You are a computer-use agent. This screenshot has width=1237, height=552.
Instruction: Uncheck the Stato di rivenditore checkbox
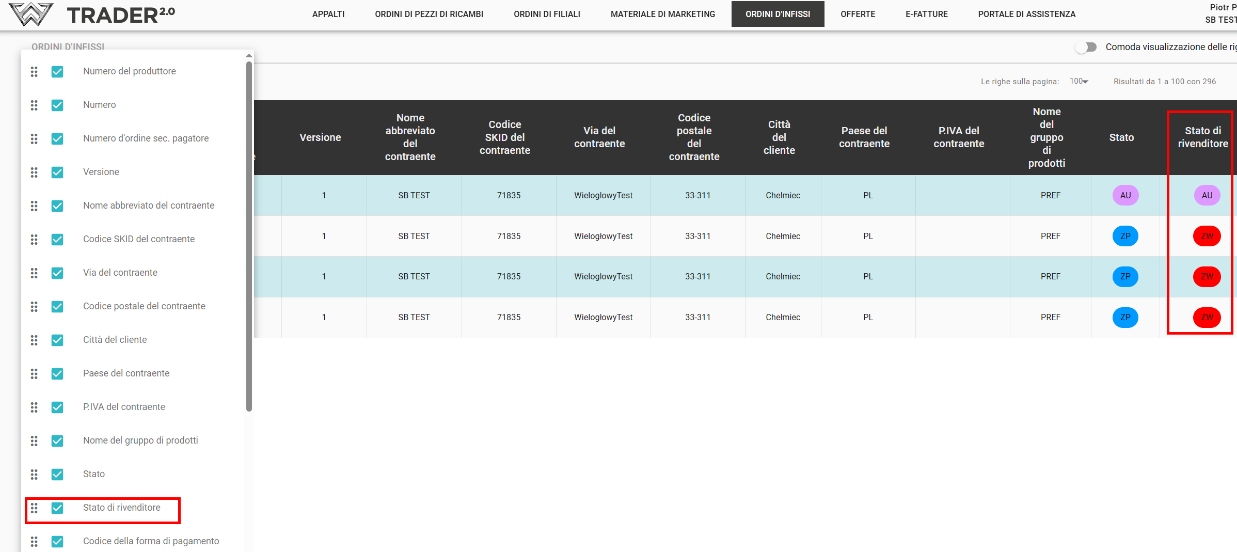(58, 508)
